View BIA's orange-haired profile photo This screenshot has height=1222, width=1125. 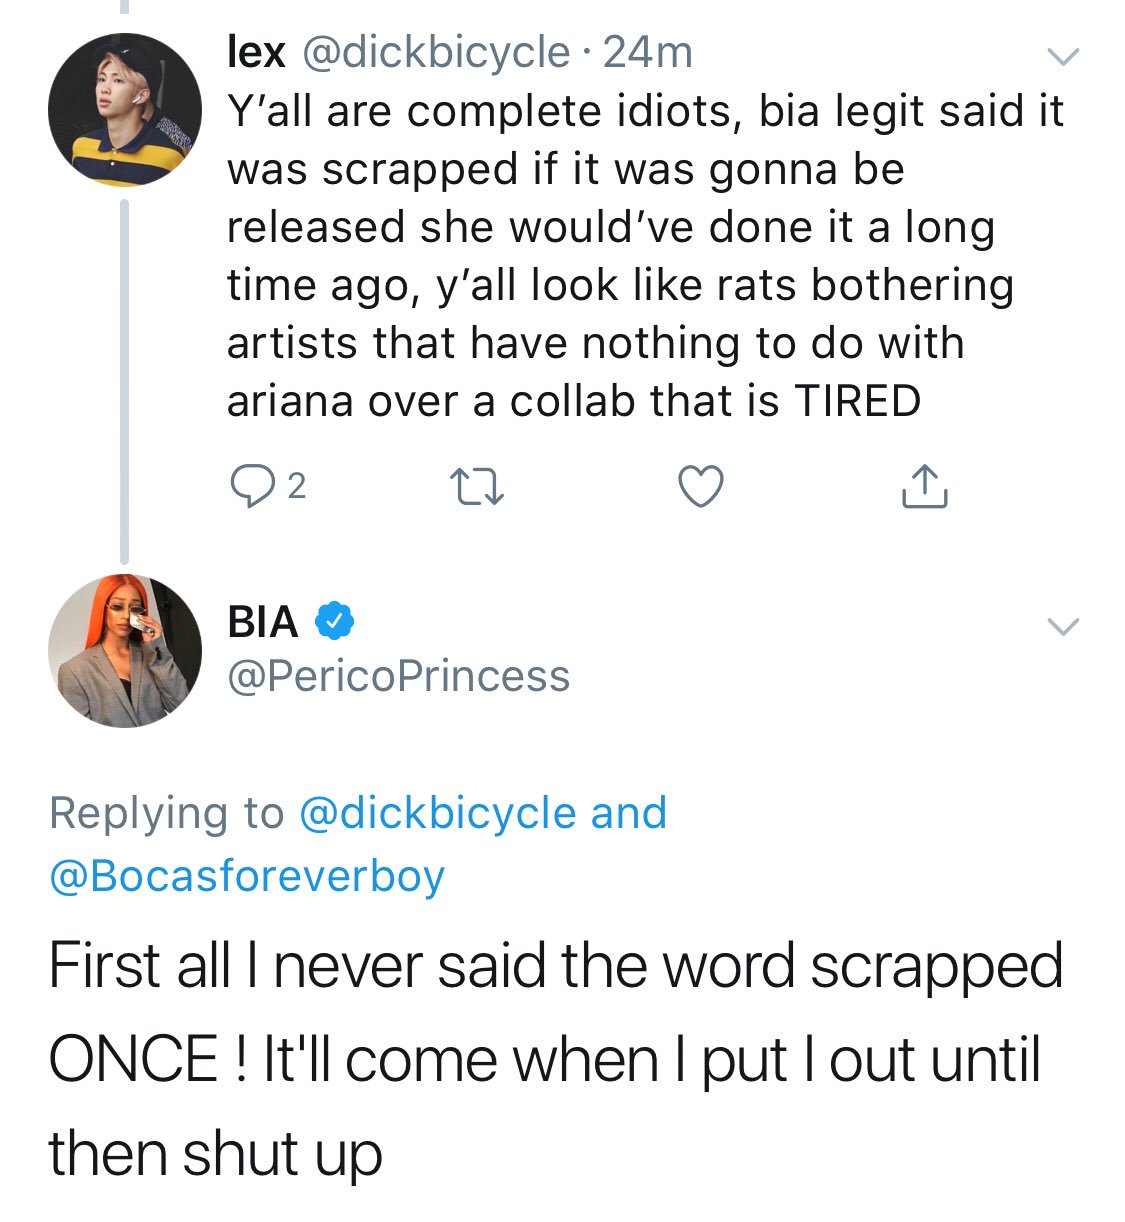pos(125,651)
